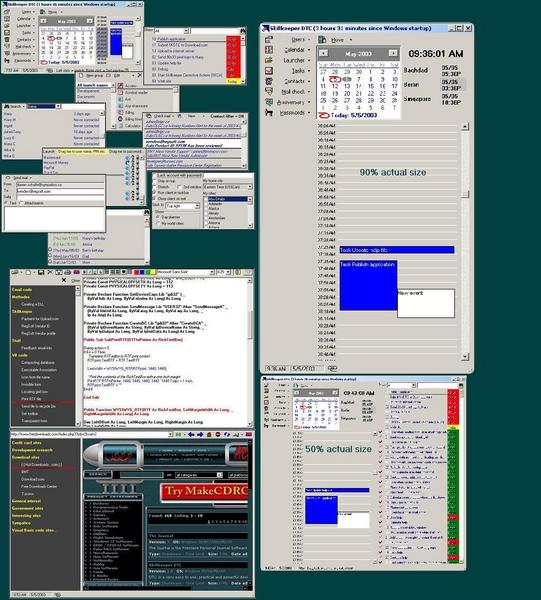The height and width of the screenshot is (600, 541).
Task: Open font name dropdown in code editor
Action: tap(212, 272)
